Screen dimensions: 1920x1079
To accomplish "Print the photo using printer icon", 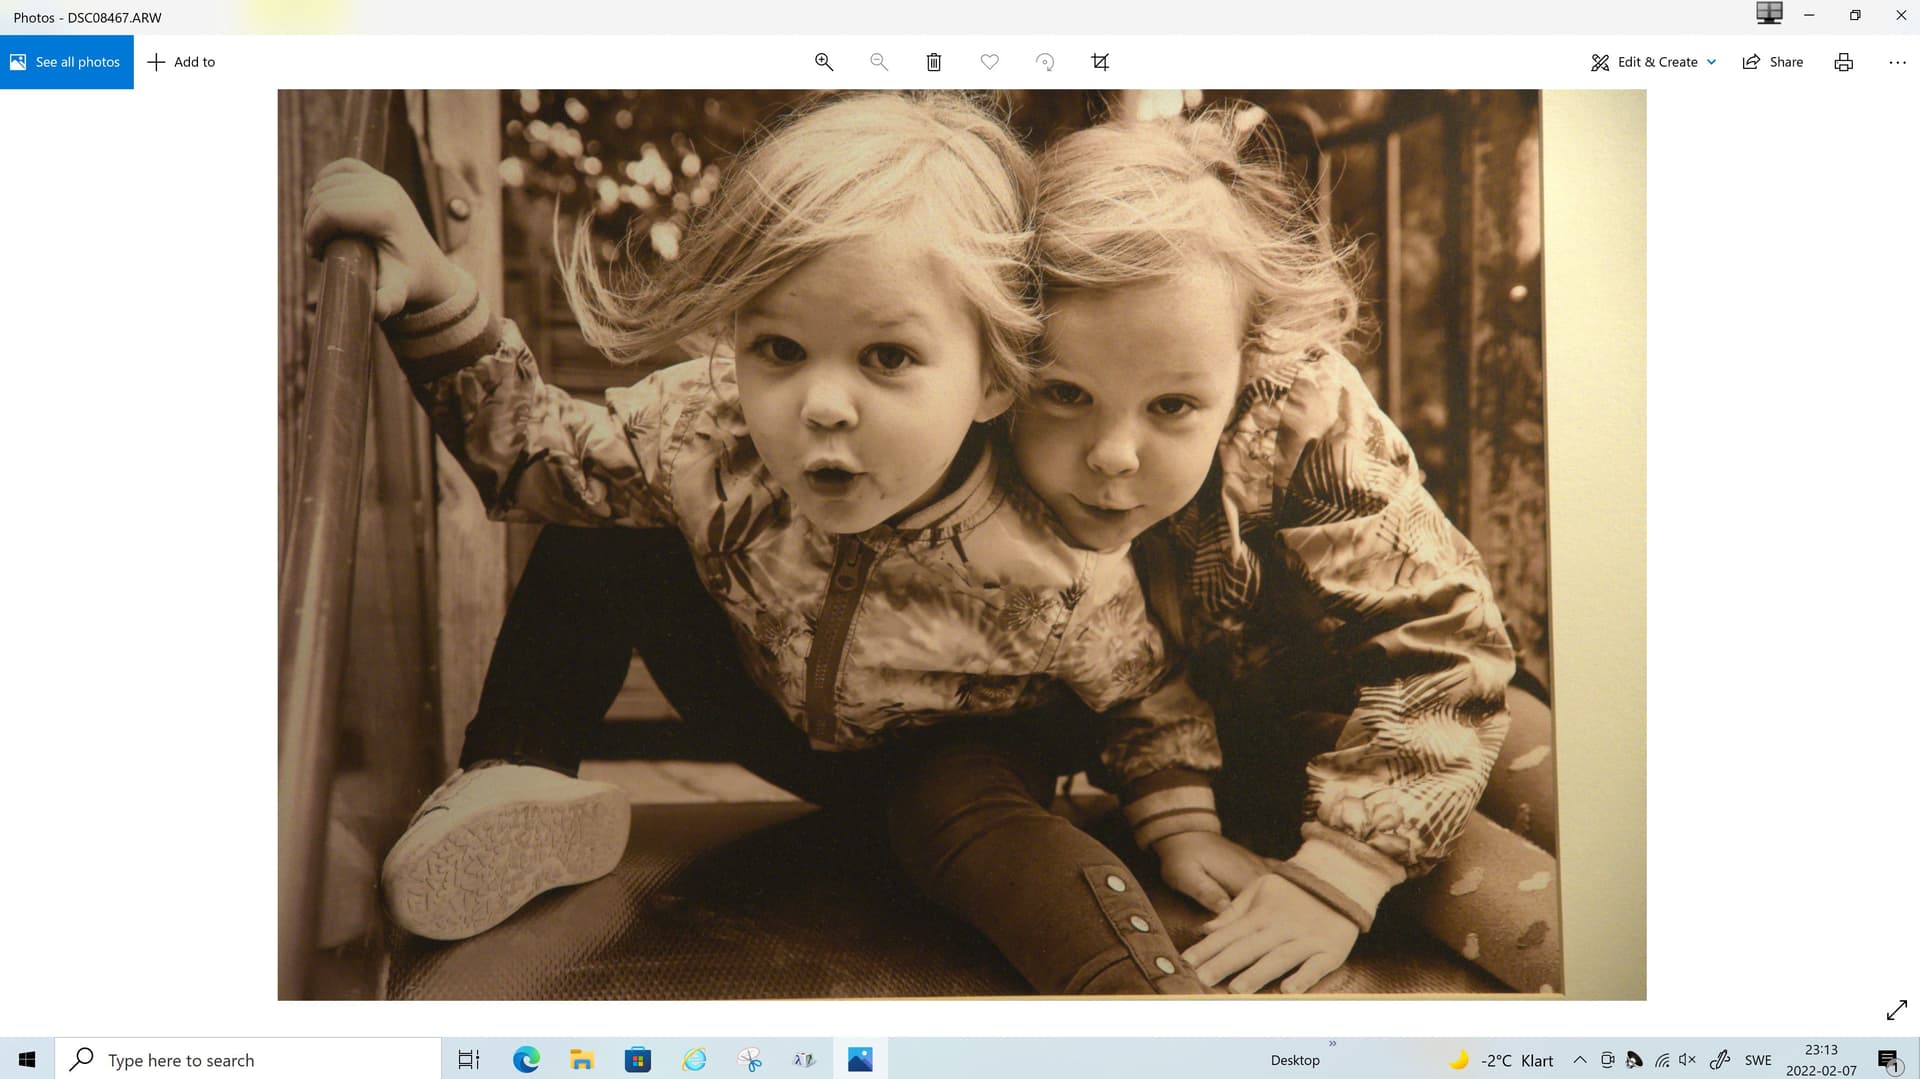I will (1843, 62).
